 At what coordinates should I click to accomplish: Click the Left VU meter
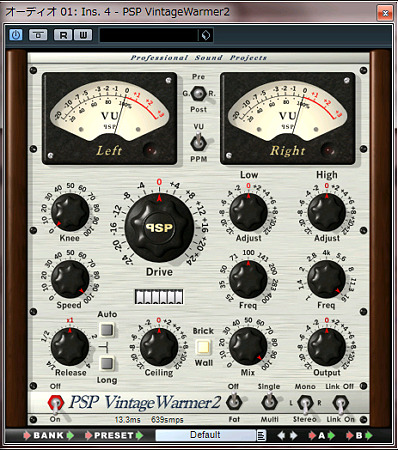[110, 118]
